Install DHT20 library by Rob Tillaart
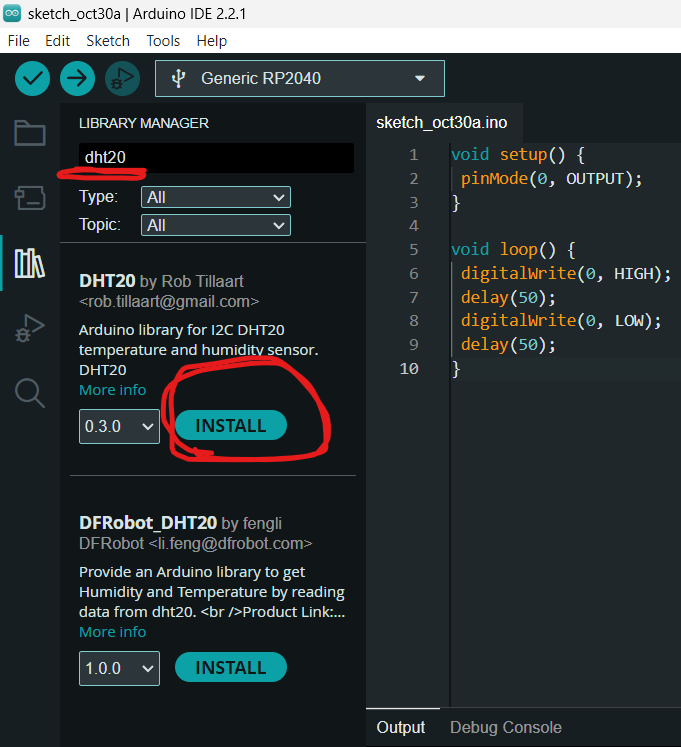 pyautogui.click(x=231, y=425)
